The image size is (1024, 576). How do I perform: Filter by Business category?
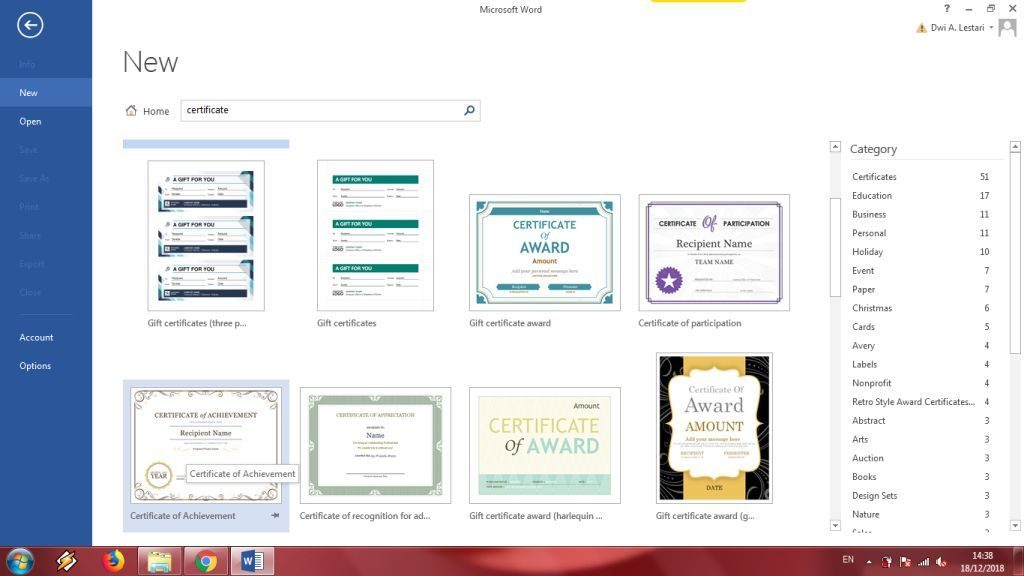coord(869,214)
